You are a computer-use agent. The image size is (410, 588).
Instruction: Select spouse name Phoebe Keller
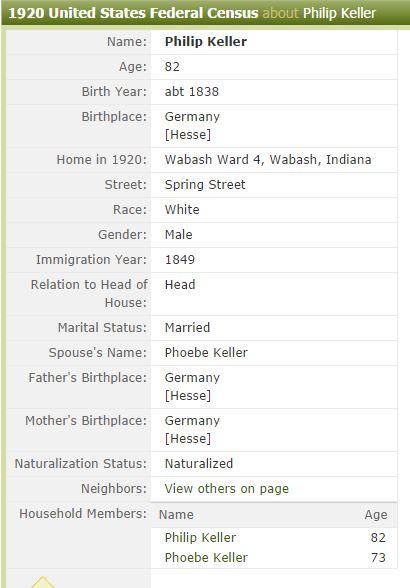[206, 352]
